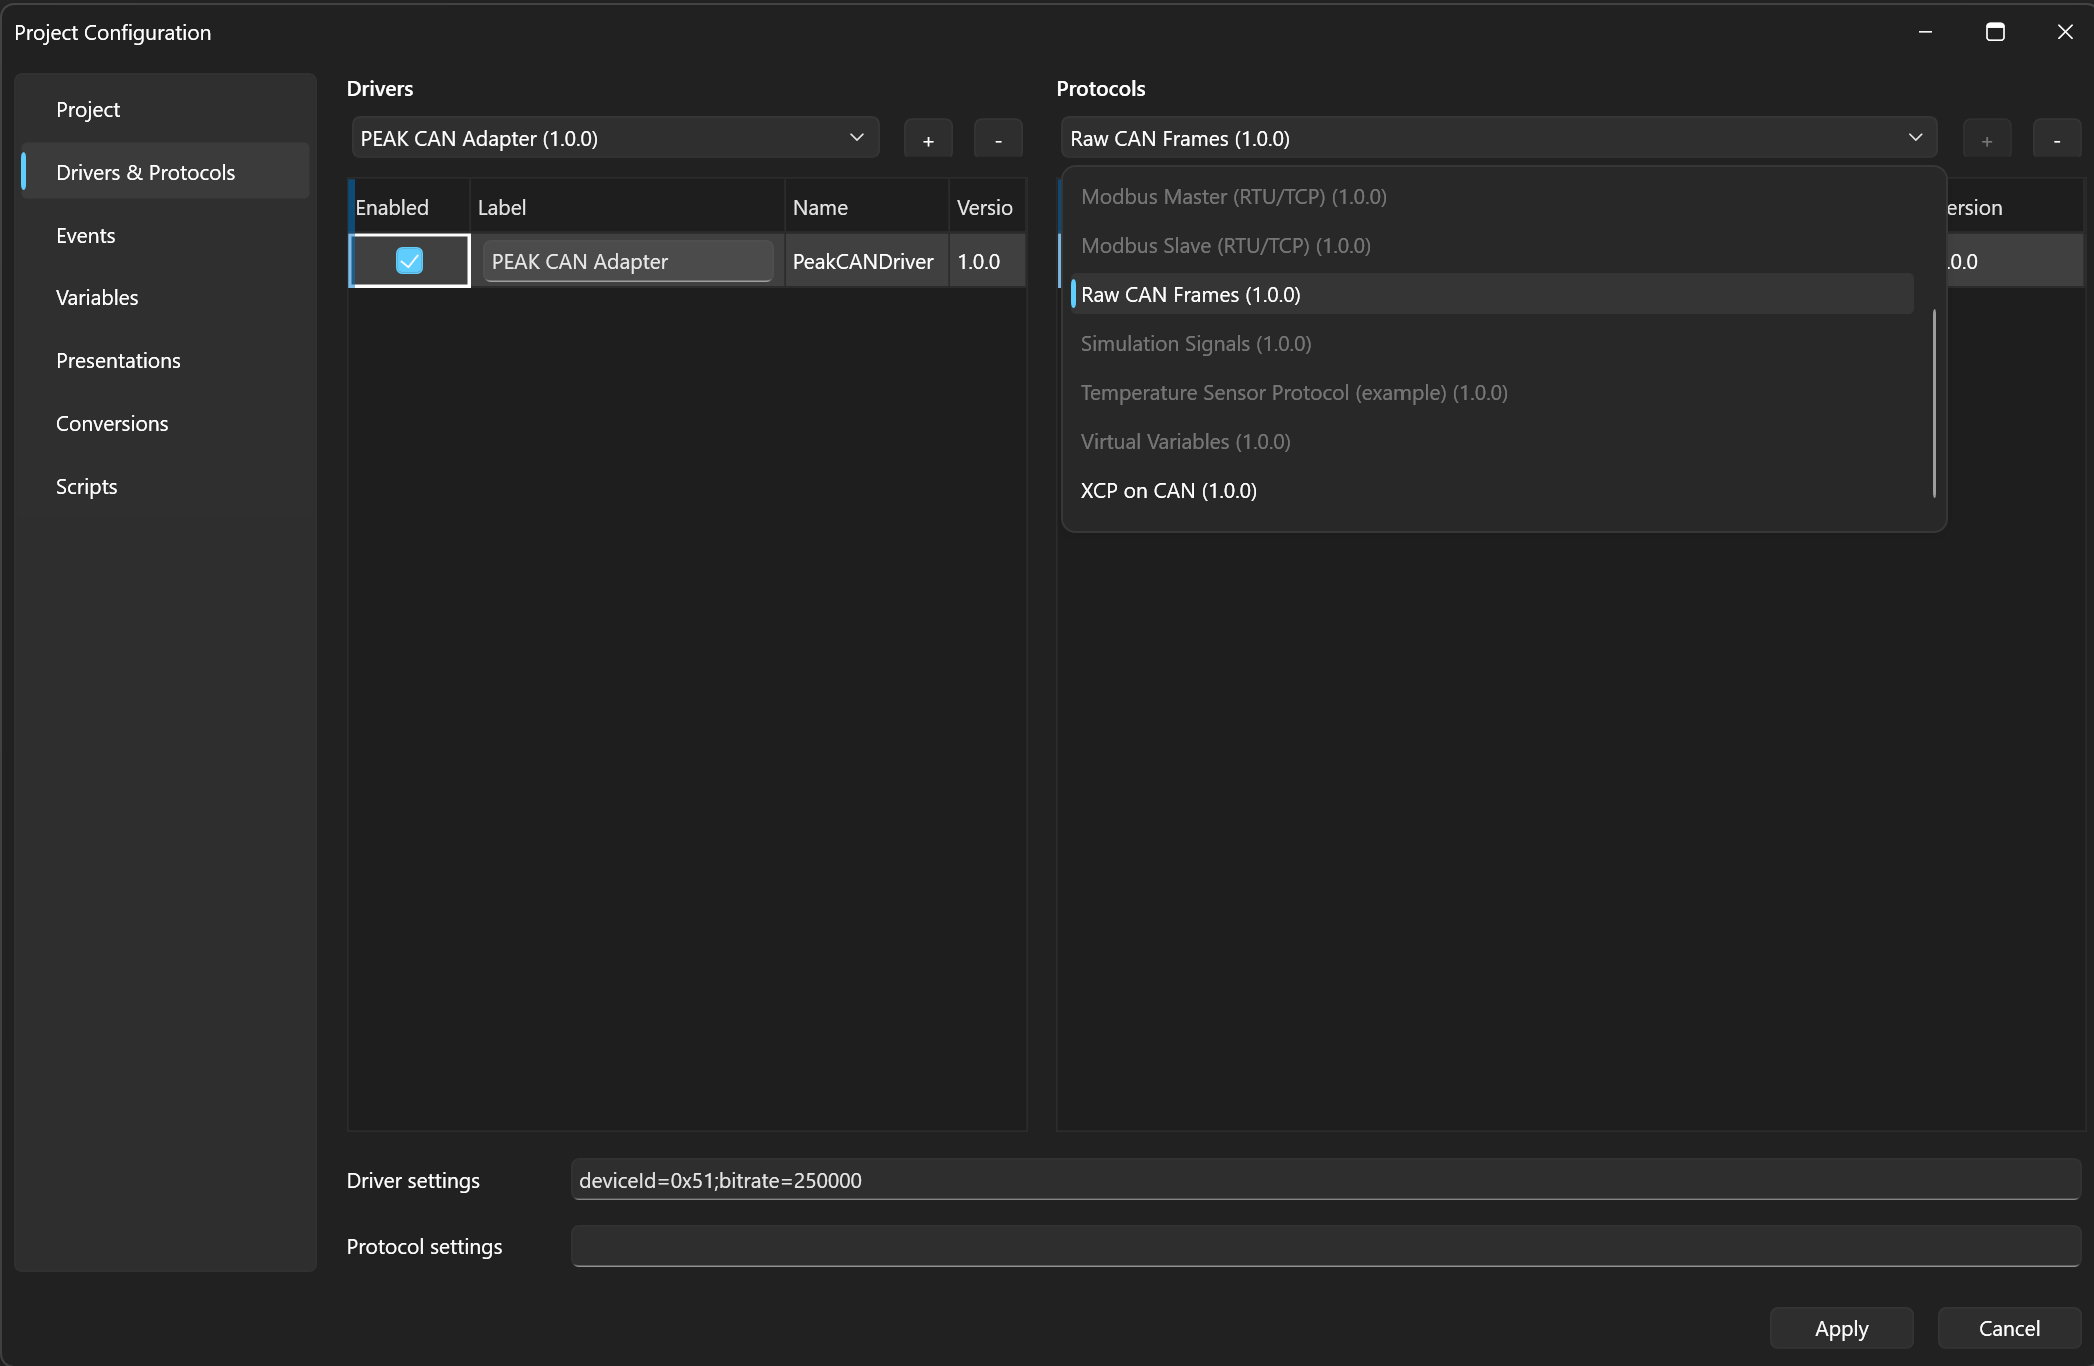The image size is (2094, 1366).
Task: Click the protocols remove minus button
Action: pos(2057,140)
